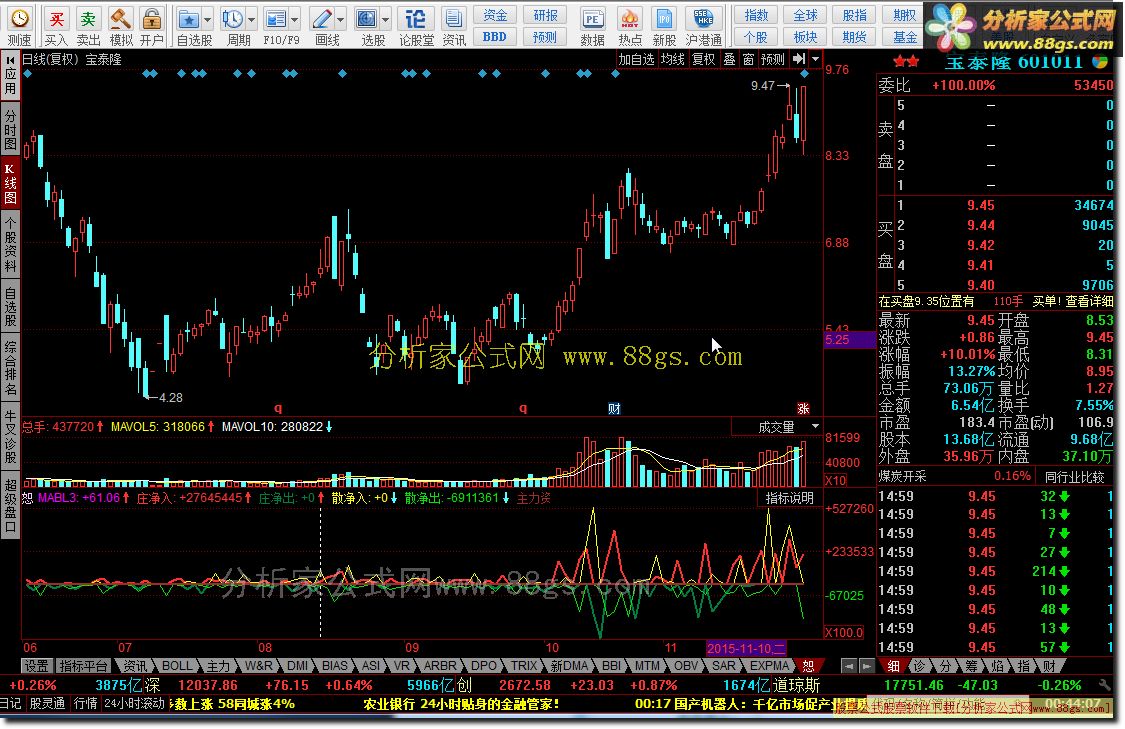The width and height of the screenshot is (1125, 729).
Task: Click the 同行业比较 industry comparison link
Action: coord(1073,476)
